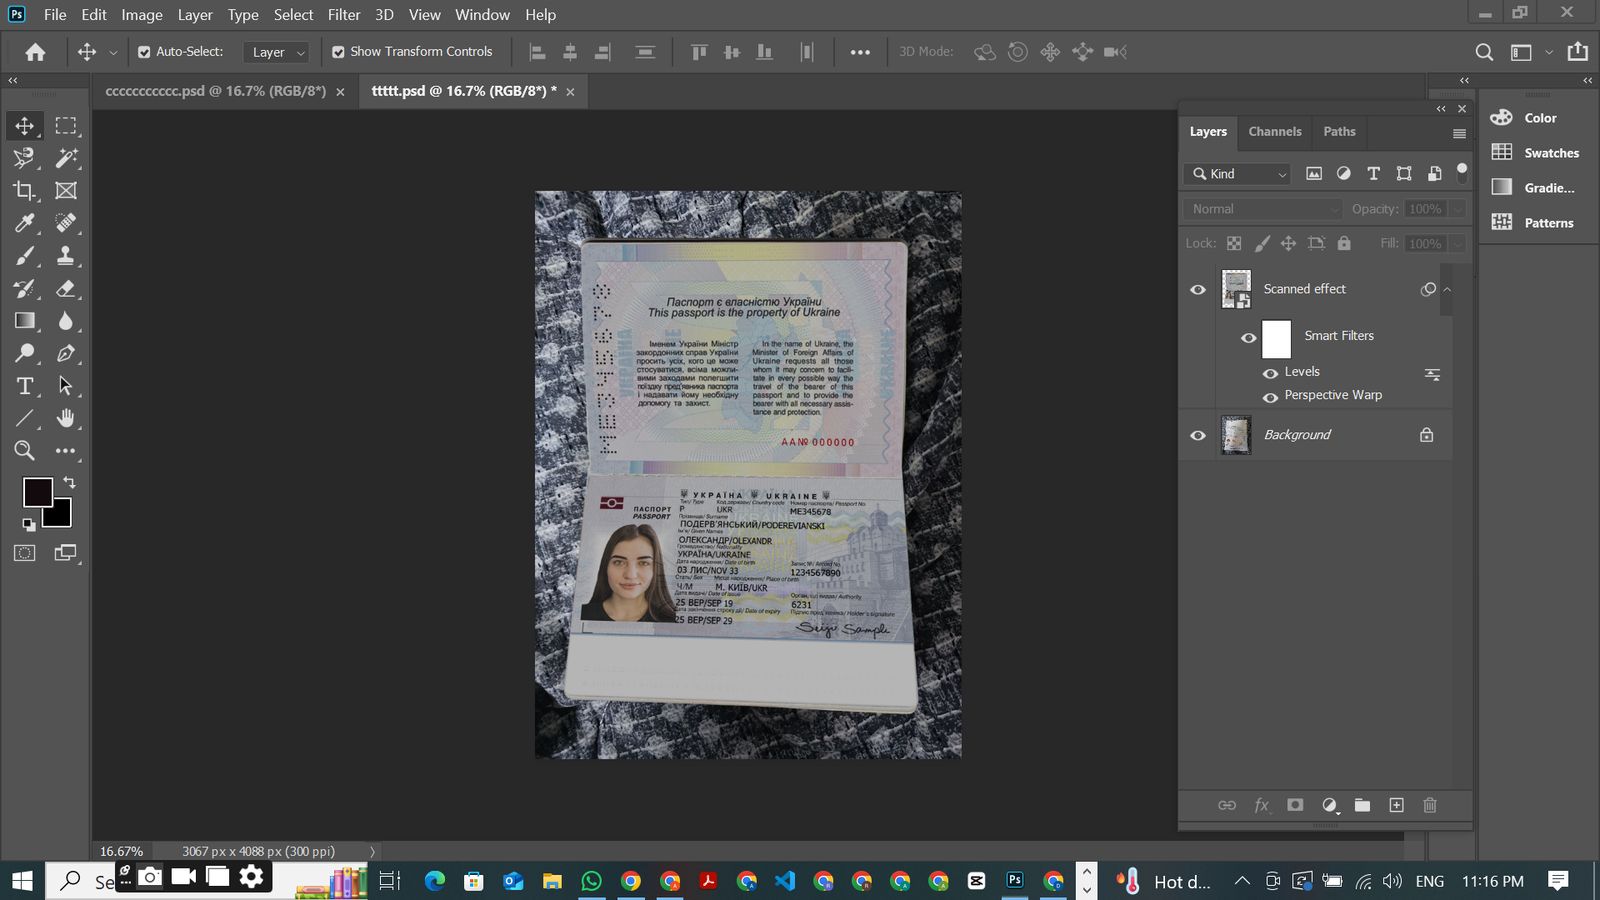
Task: Select the Move tool
Action: tap(24, 126)
